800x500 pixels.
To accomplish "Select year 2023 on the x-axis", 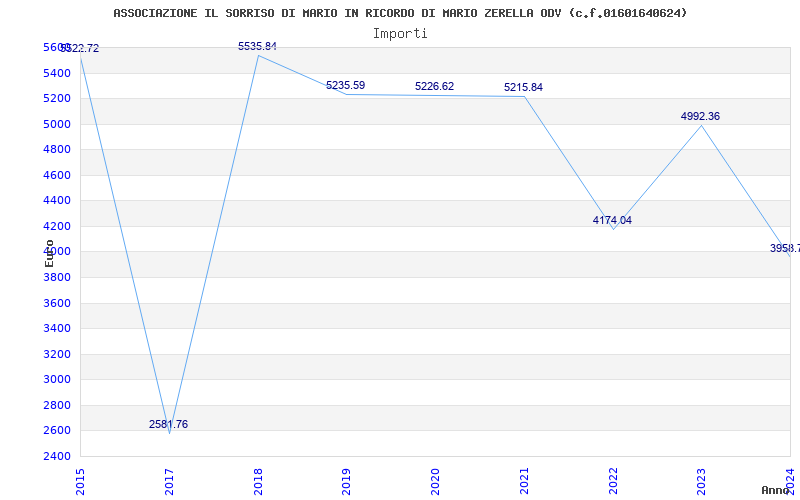I will (x=701, y=479).
